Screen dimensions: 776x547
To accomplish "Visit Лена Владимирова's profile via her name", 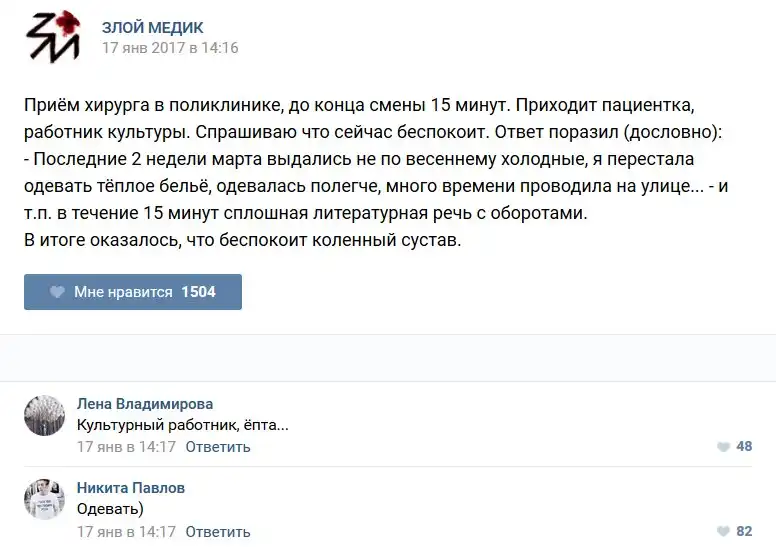I will click(145, 404).
